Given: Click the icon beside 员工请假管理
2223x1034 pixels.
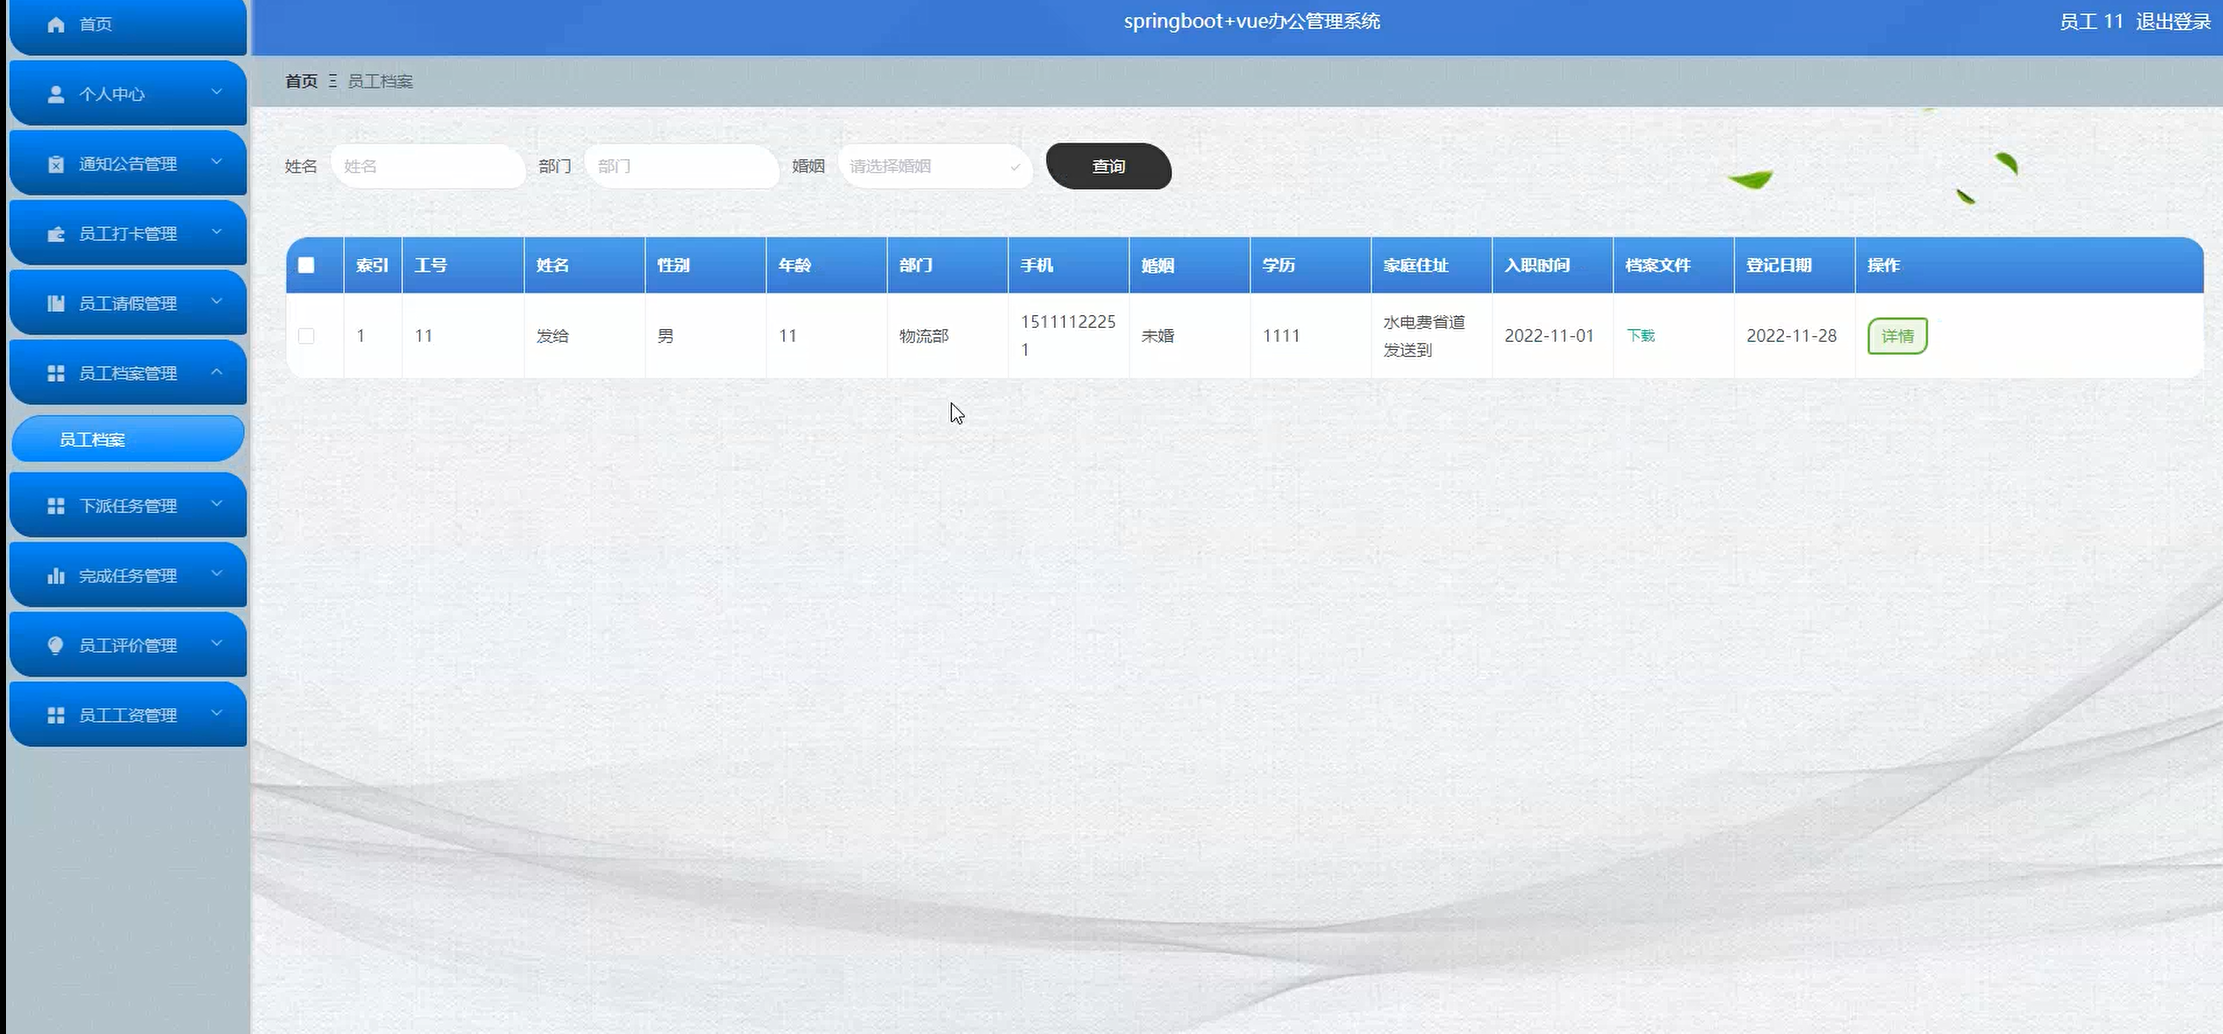Looking at the screenshot, I should tap(56, 303).
